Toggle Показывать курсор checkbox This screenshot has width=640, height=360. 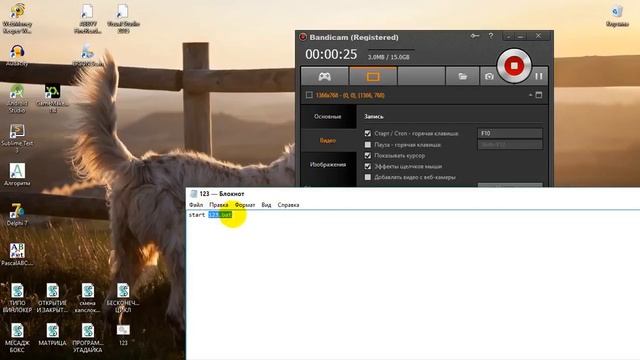click(x=368, y=156)
